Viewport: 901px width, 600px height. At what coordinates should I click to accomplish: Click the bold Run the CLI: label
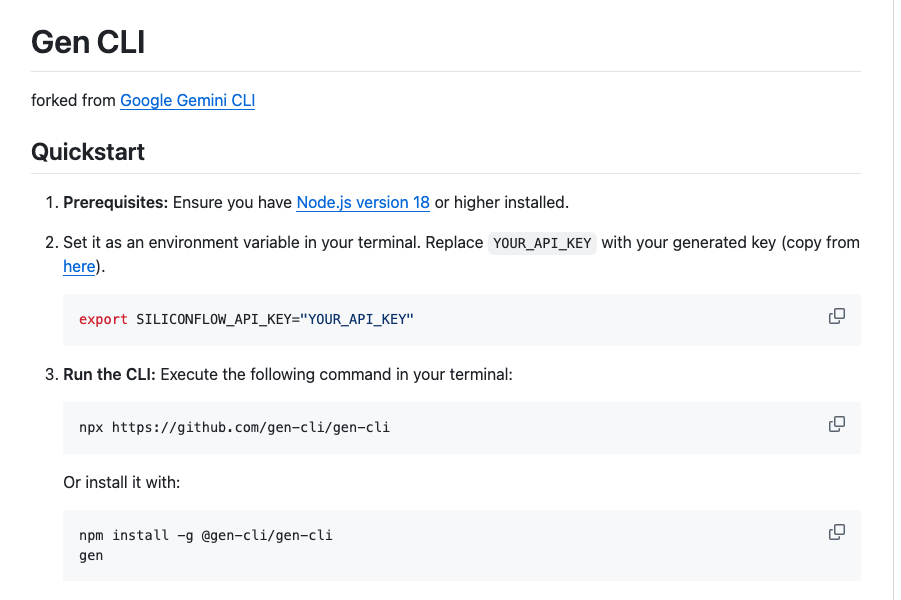109,374
